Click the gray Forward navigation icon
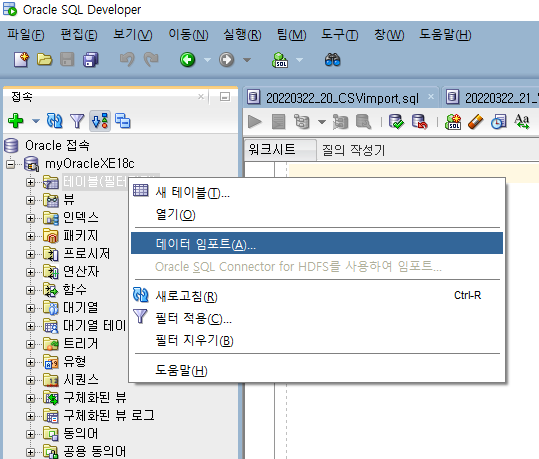This screenshot has height=459, width=539. pyautogui.click(x=227, y=60)
